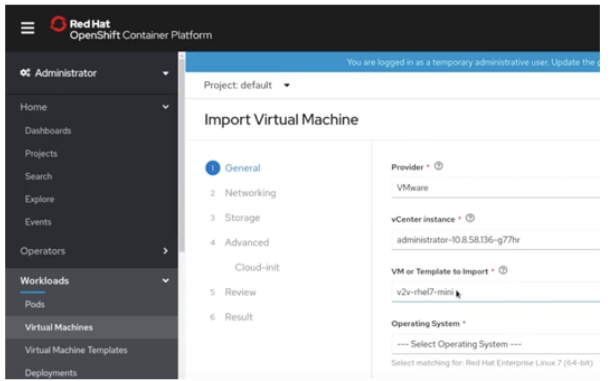Click the VM or Template to Import field
613x381 pixels.
click(496, 292)
